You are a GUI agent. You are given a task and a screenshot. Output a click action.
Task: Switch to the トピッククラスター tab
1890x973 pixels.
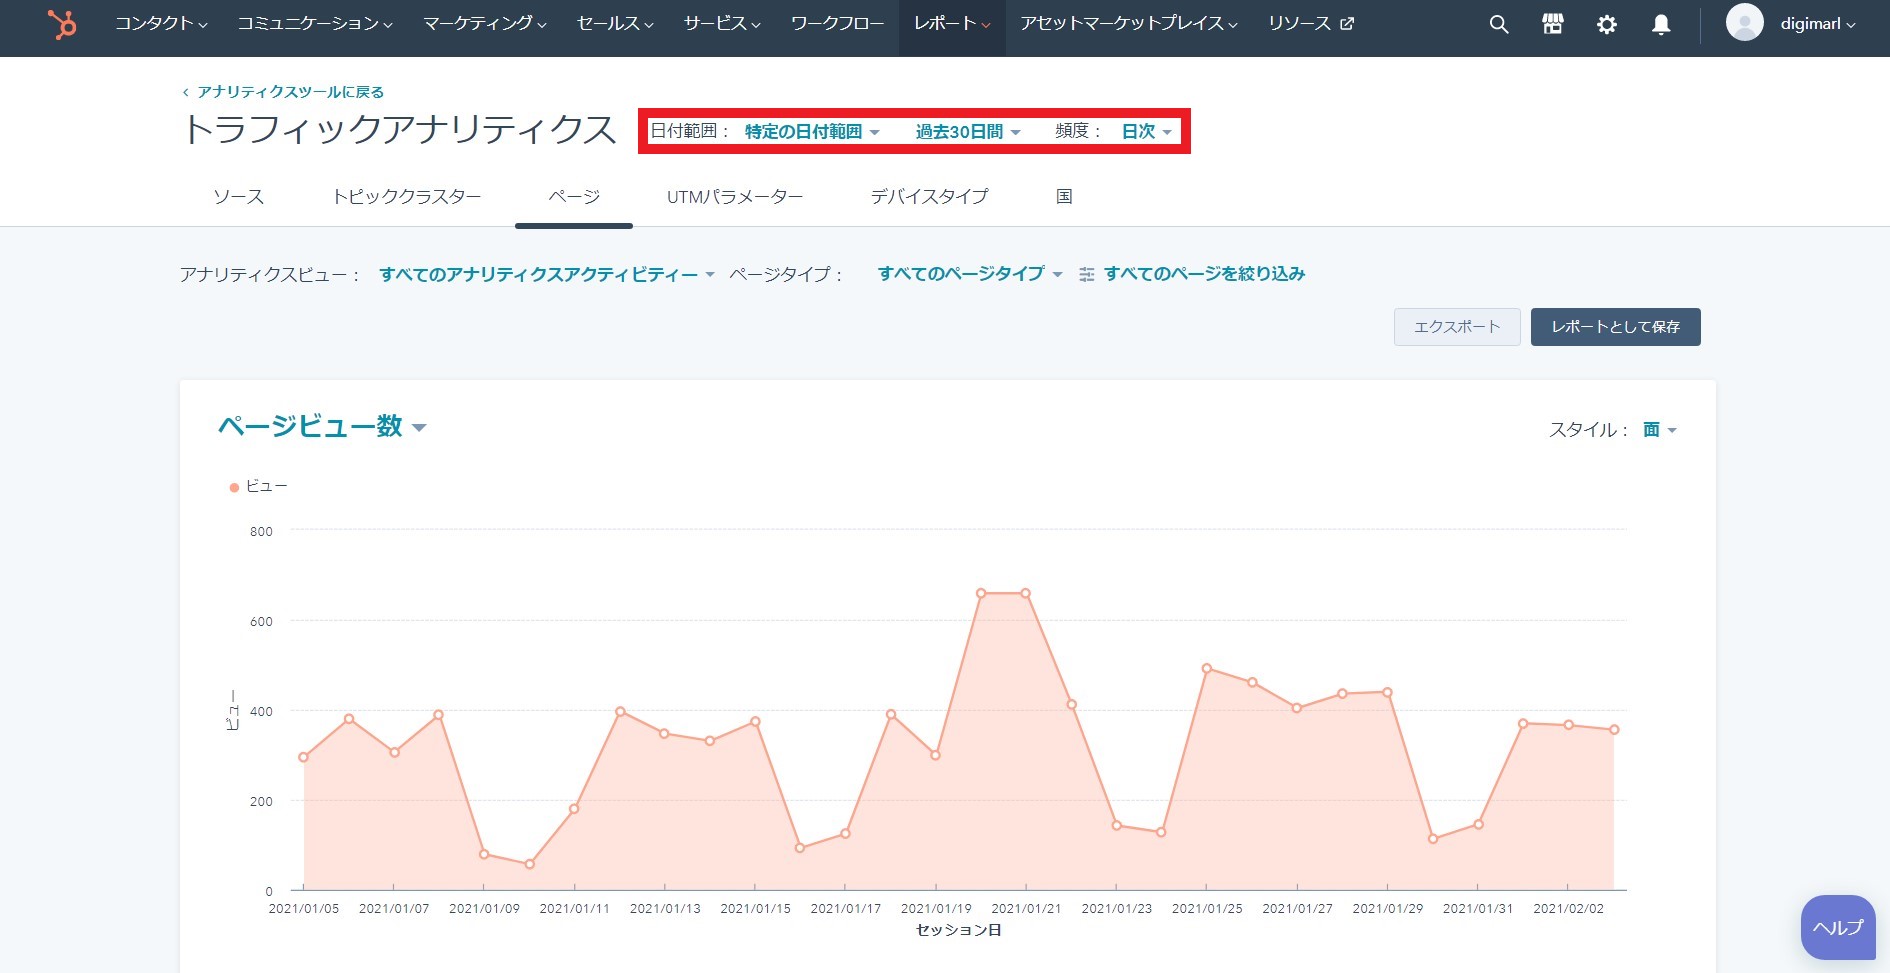pyautogui.click(x=407, y=197)
